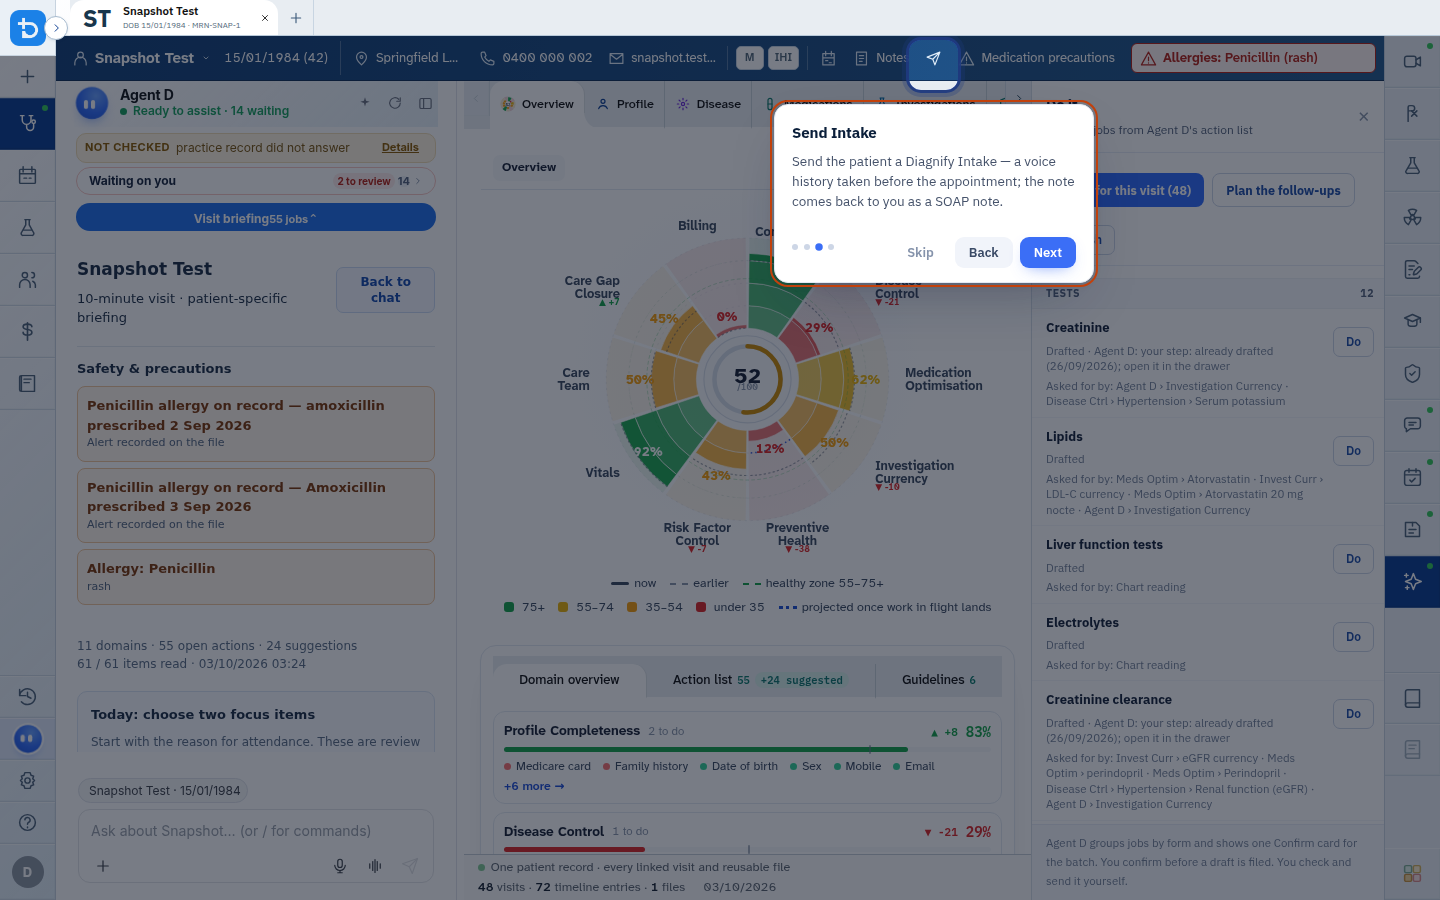
Task: Click the calendar icon in patient header
Action: [x=828, y=58]
